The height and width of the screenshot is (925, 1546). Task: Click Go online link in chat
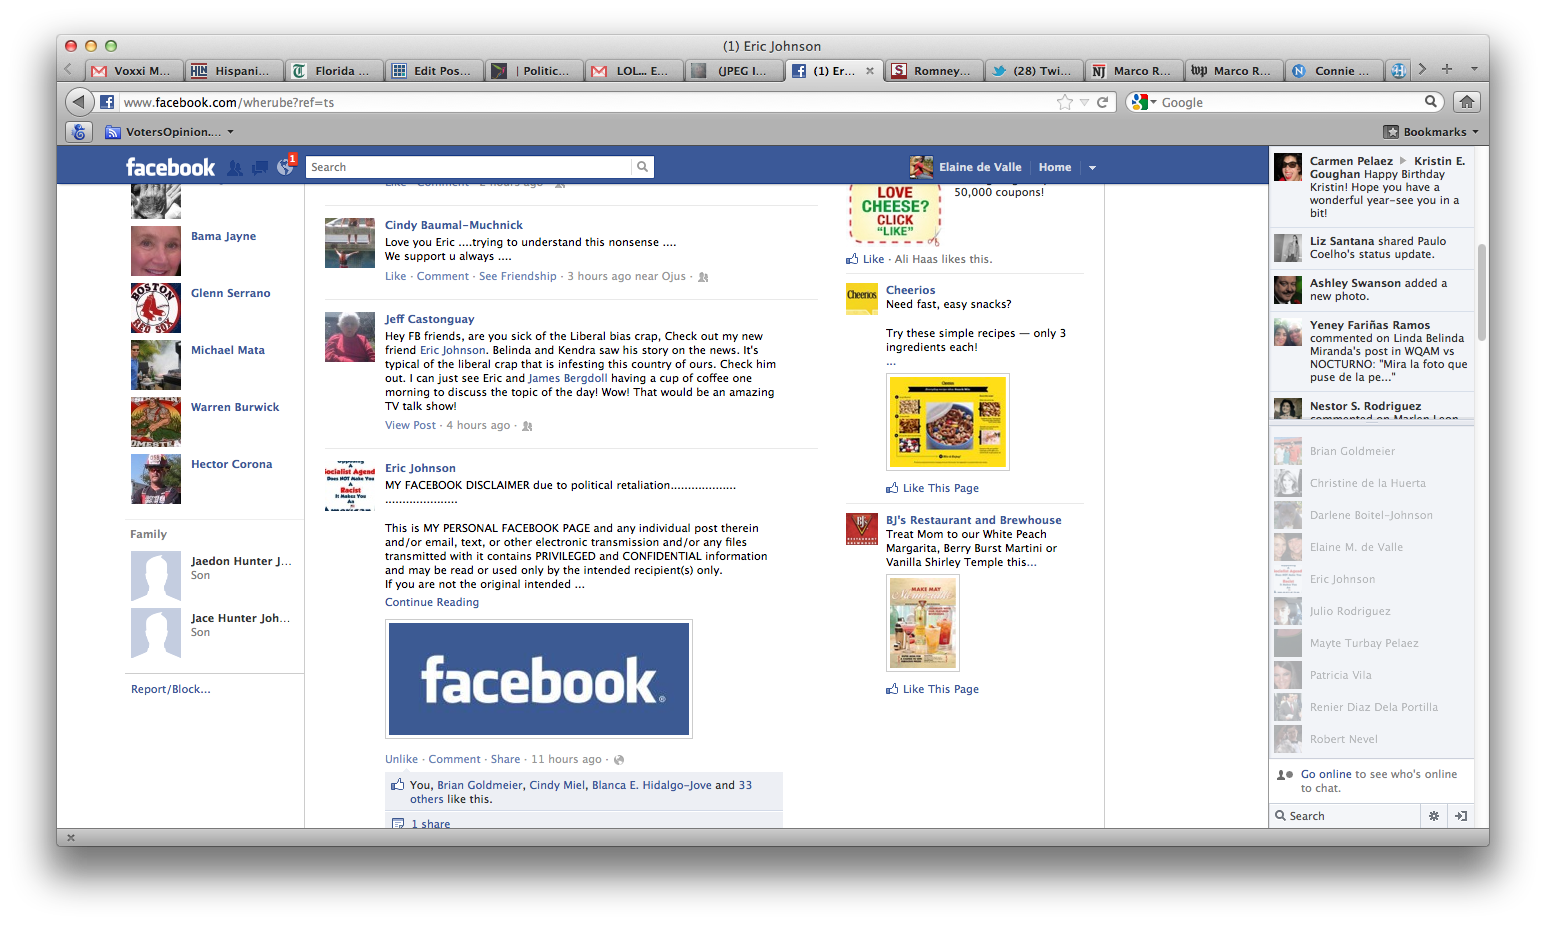point(1326,774)
